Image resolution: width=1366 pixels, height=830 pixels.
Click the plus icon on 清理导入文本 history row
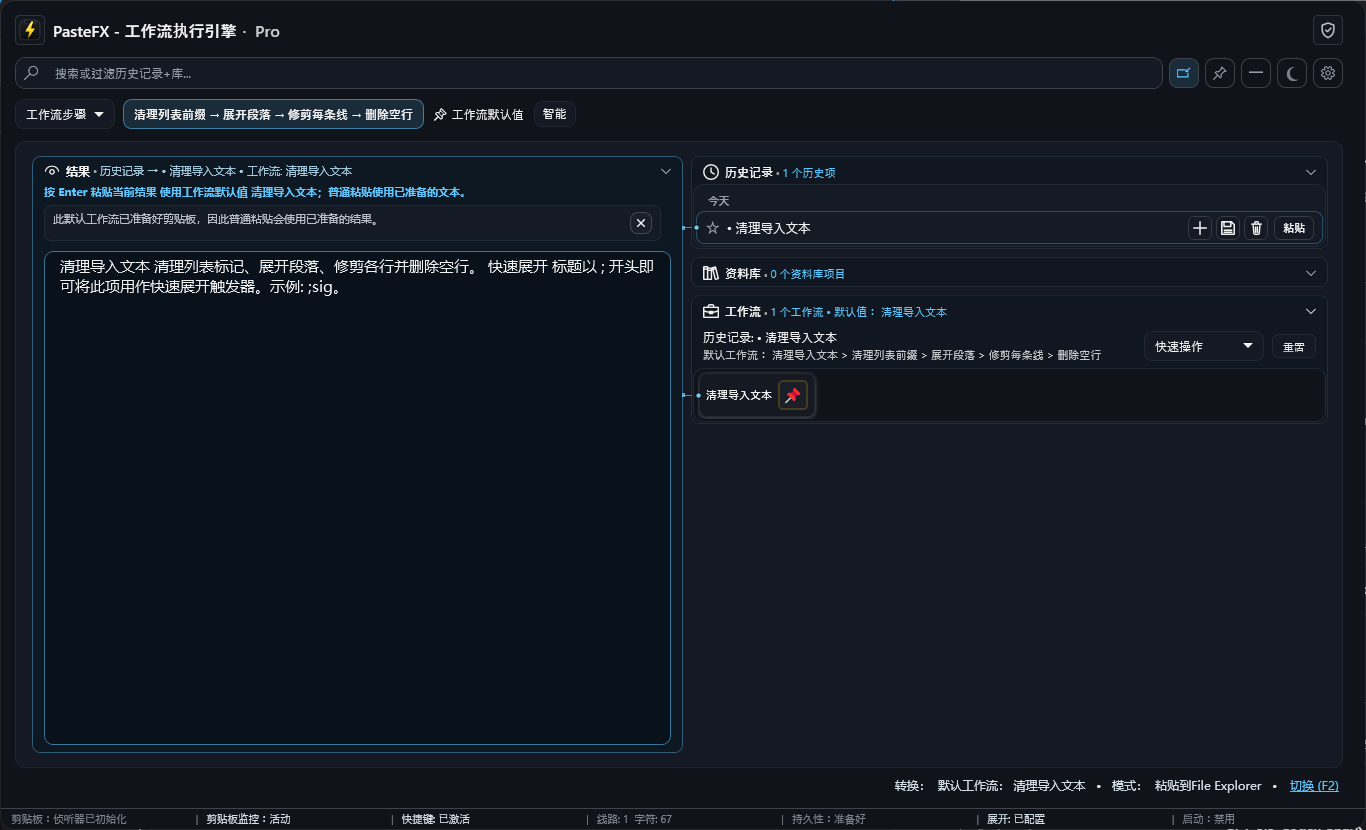[x=1200, y=228]
